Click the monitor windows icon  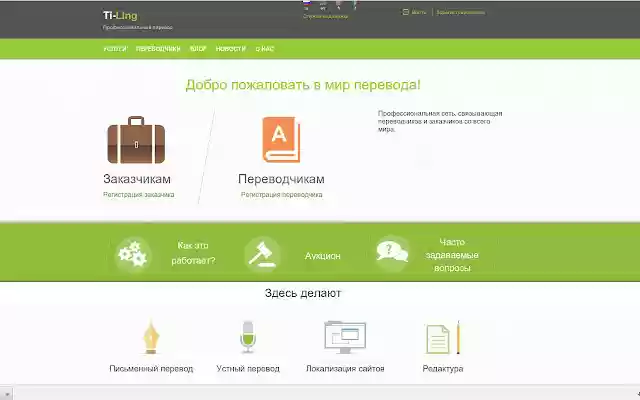click(345, 337)
